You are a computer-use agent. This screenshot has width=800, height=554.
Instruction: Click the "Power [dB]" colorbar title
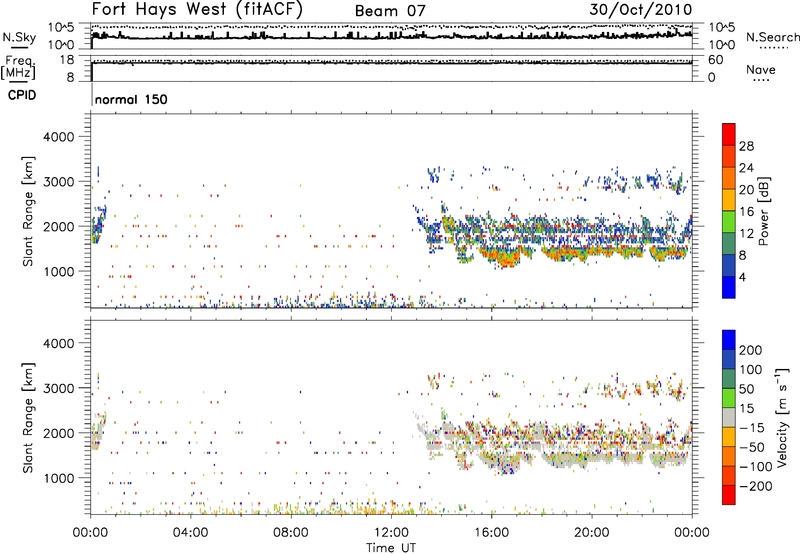pyautogui.click(x=763, y=211)
